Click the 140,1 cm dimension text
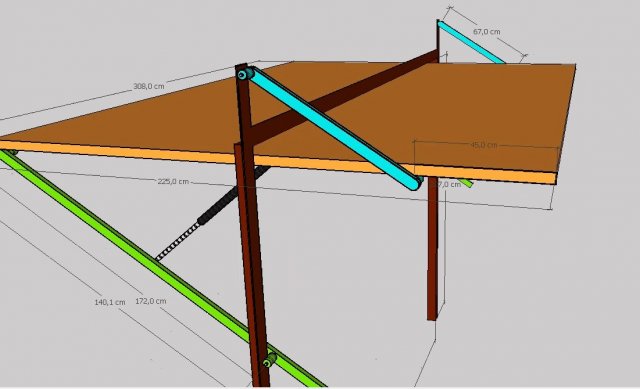640x389 pixels. pyautogui.click(x=109, y=302)
